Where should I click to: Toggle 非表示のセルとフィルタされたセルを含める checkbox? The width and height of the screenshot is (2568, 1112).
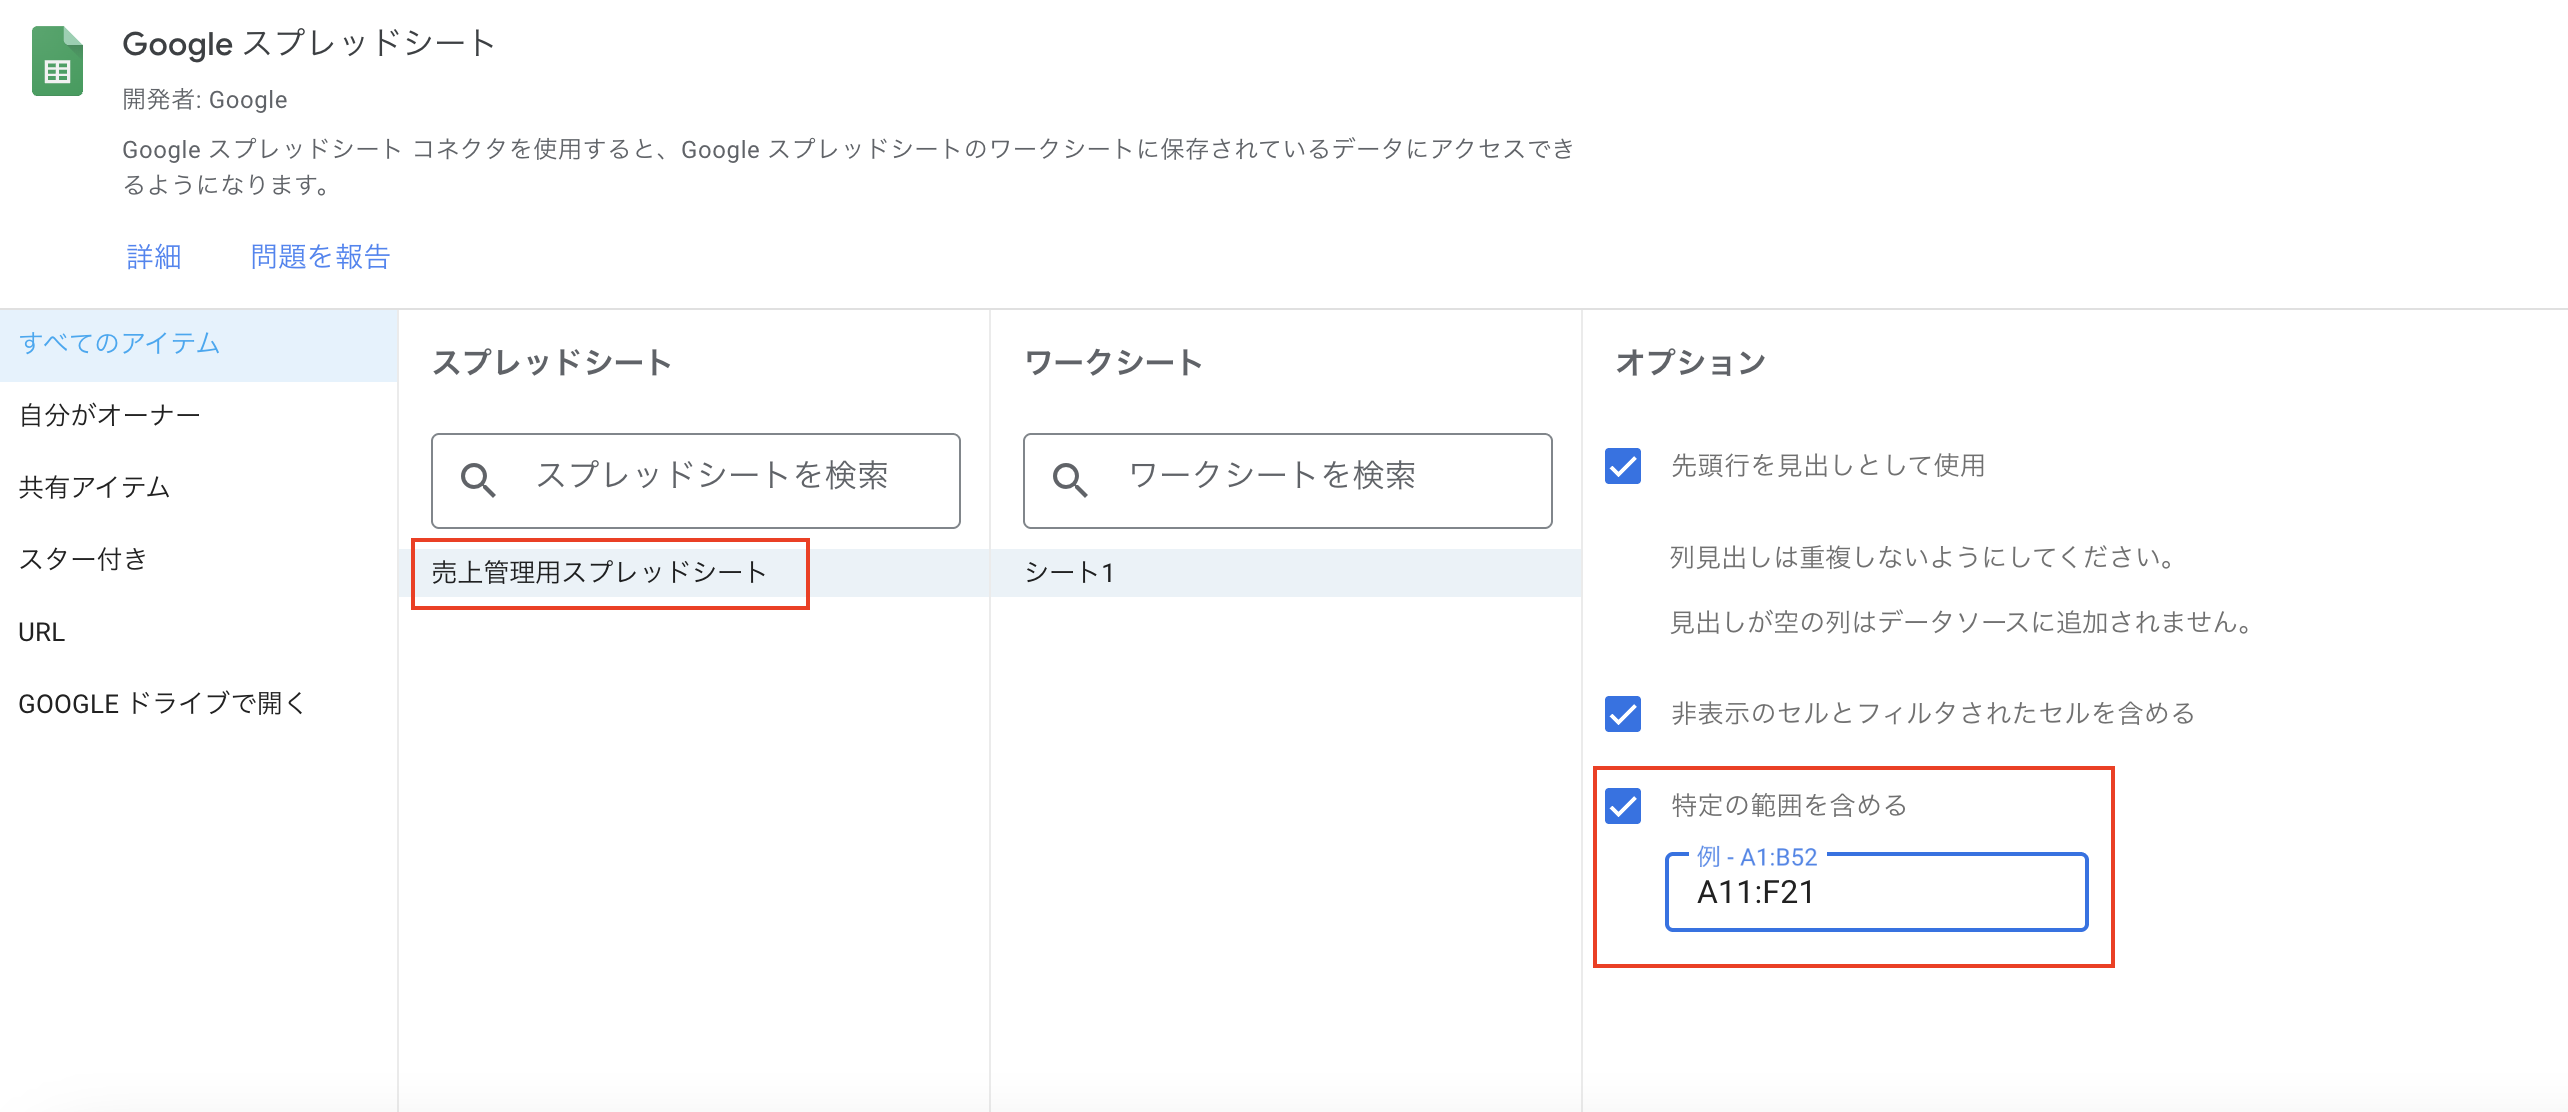click(1622, 714)
